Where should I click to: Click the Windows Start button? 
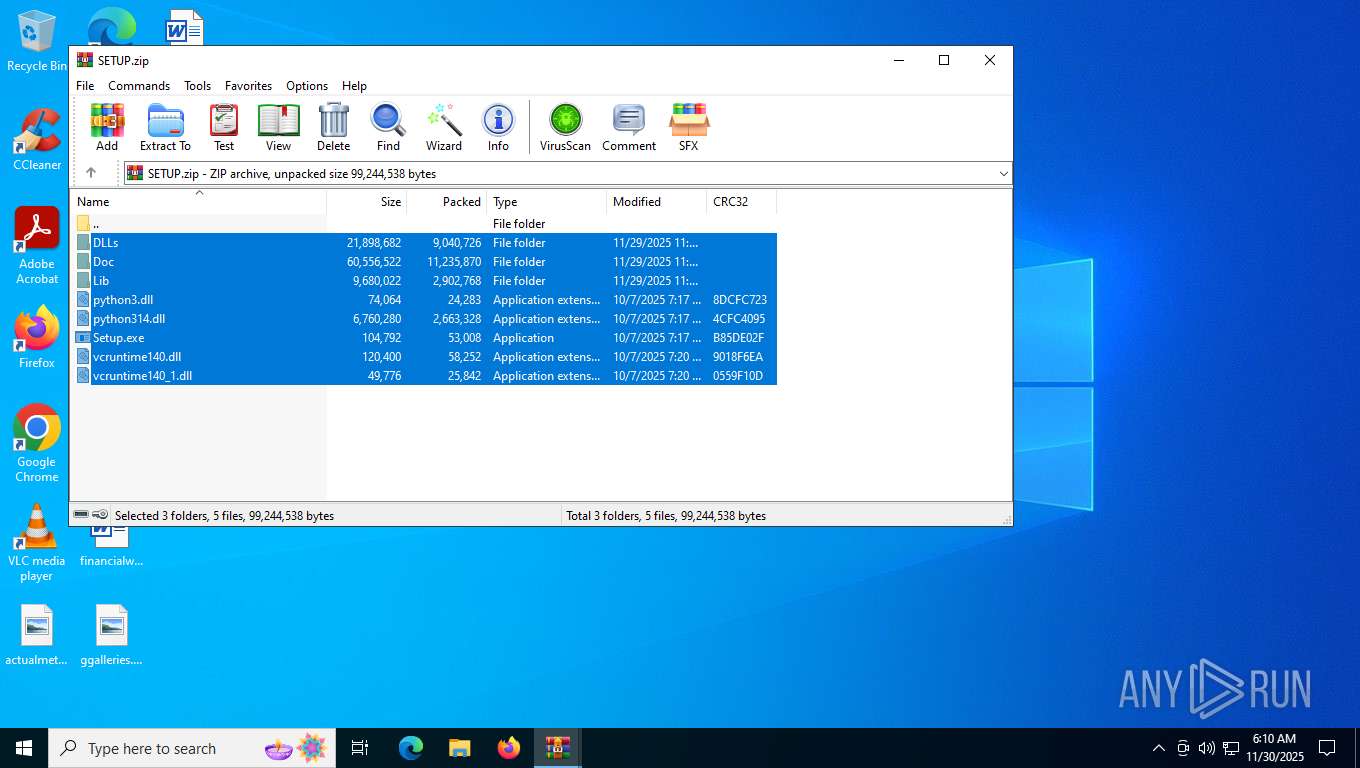[x=24, y=748]
